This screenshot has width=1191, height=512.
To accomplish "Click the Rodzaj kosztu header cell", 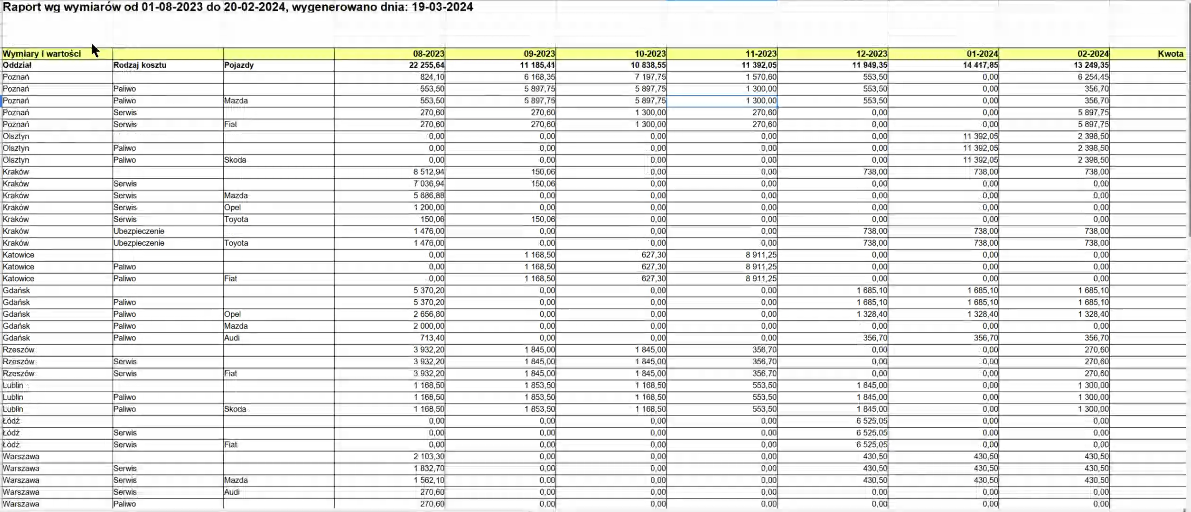I will click(167, 65).
